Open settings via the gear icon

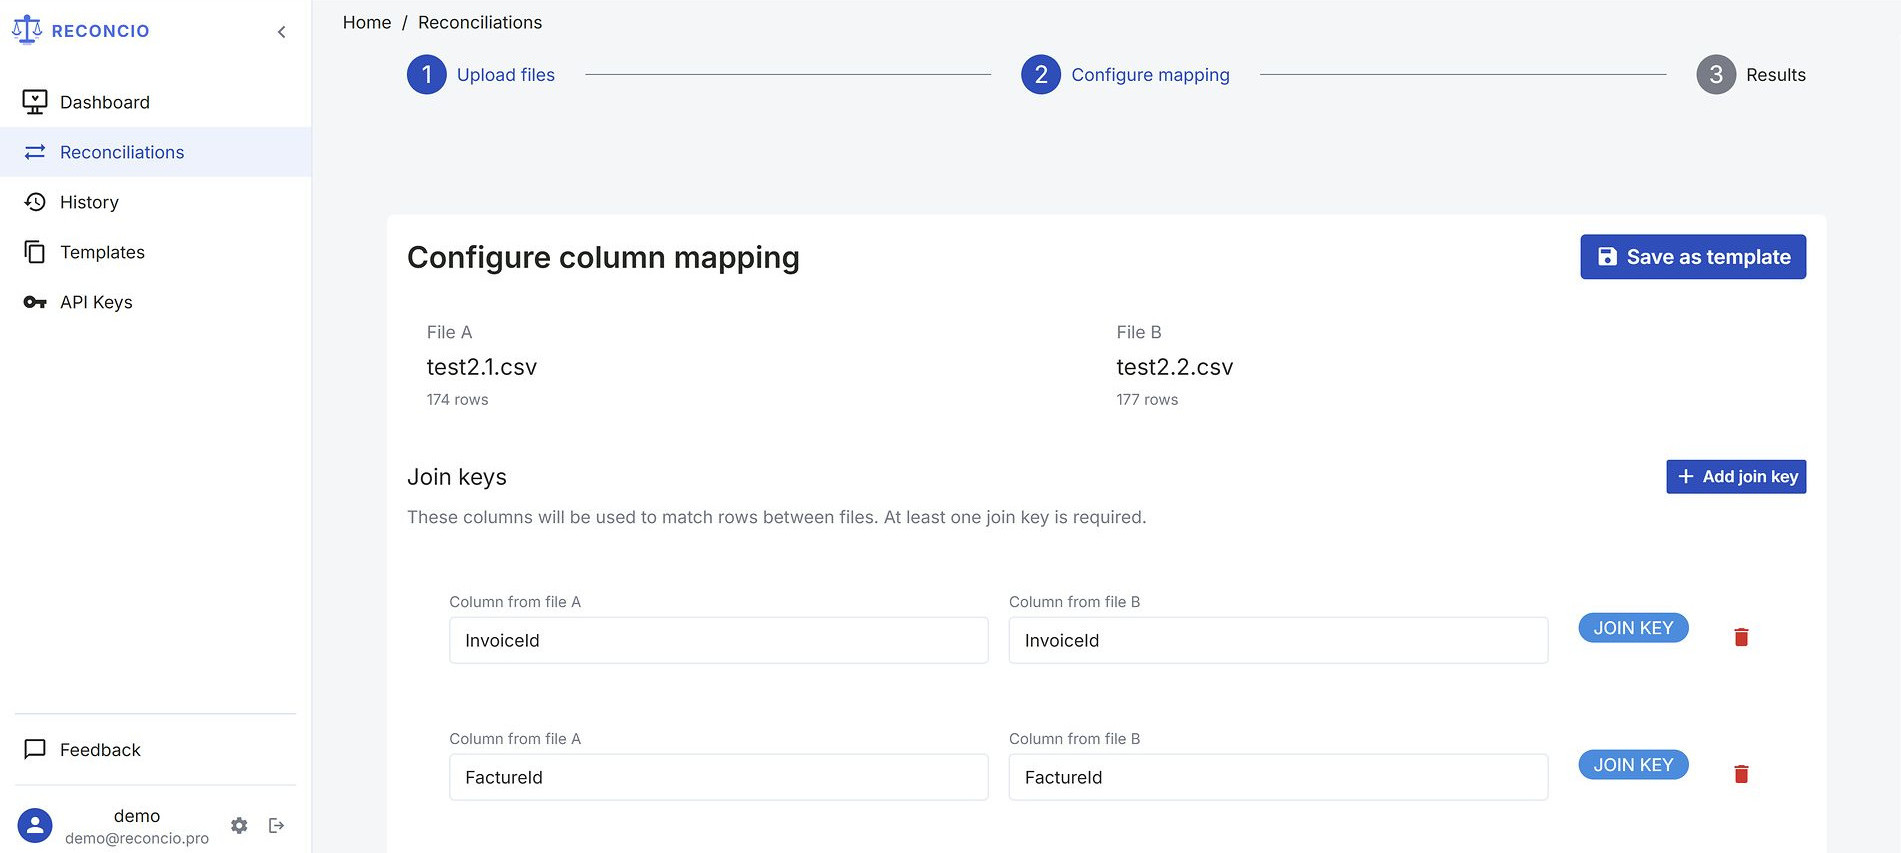pos(239,826)
